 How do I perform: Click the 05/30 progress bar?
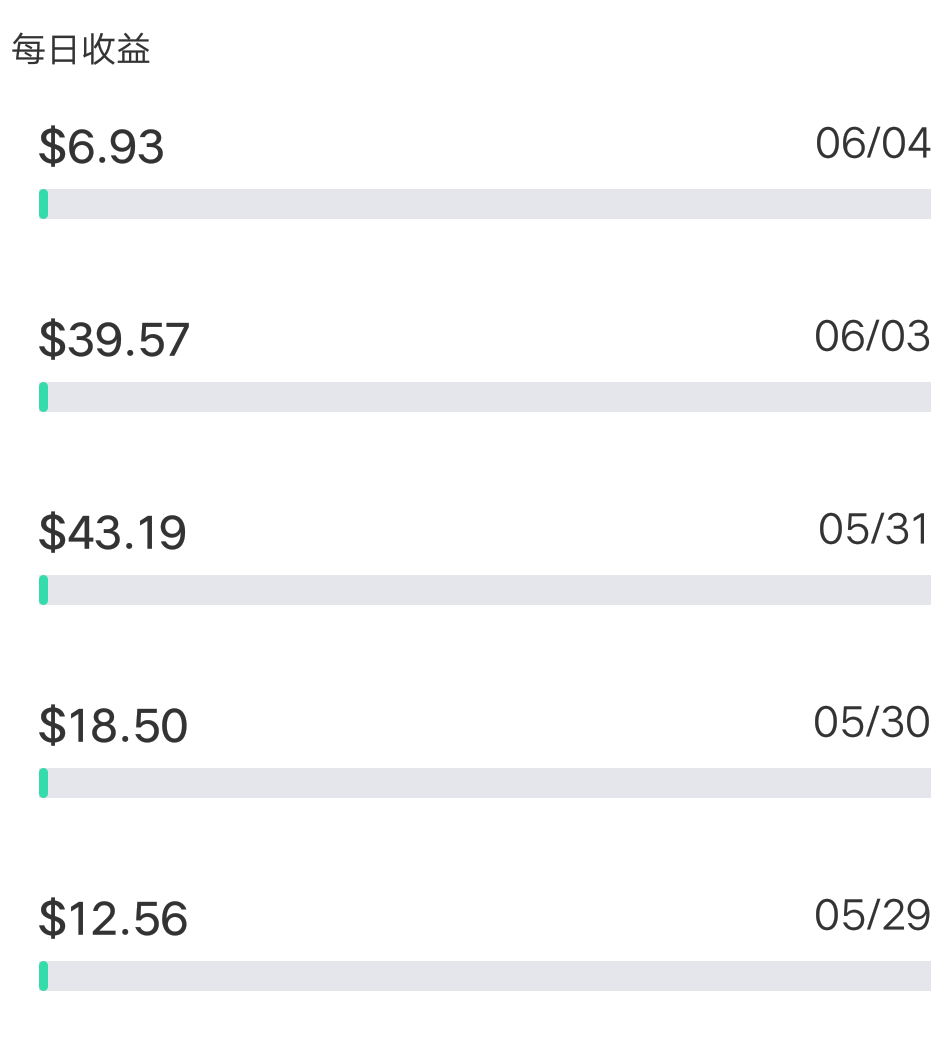[x=485, y=783]
